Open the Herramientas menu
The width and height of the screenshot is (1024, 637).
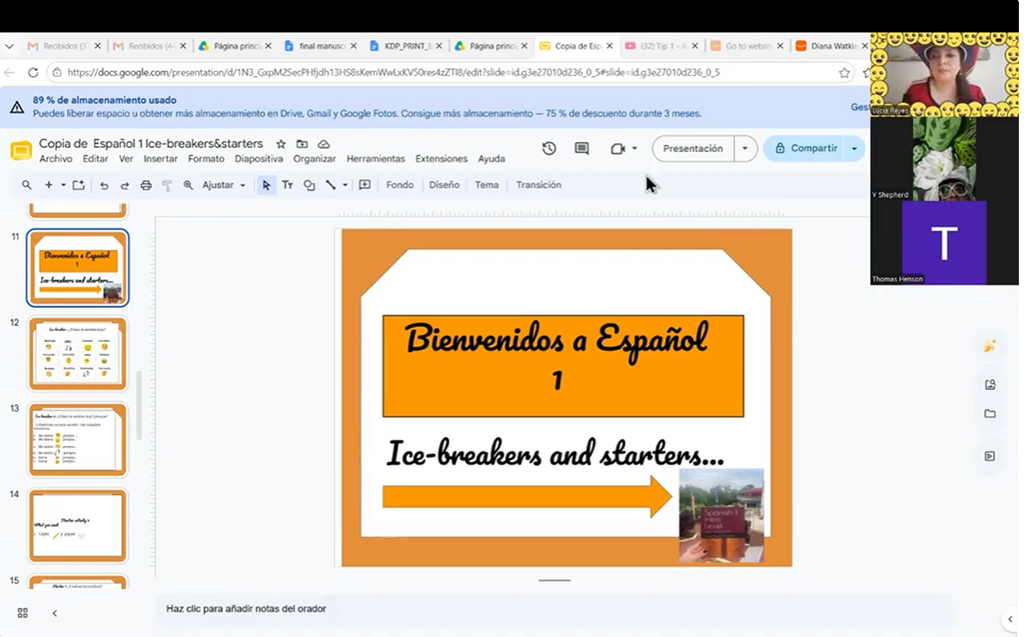coord(376,159)
